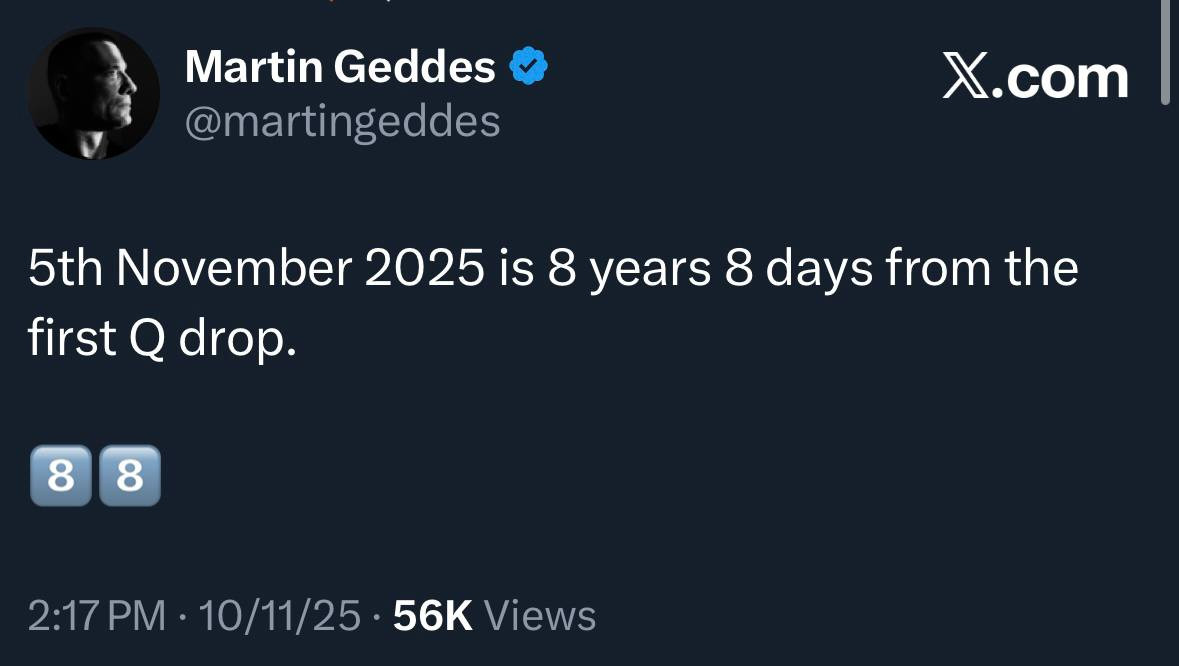Click "first Q drop." in the post

tap(162, 341)
